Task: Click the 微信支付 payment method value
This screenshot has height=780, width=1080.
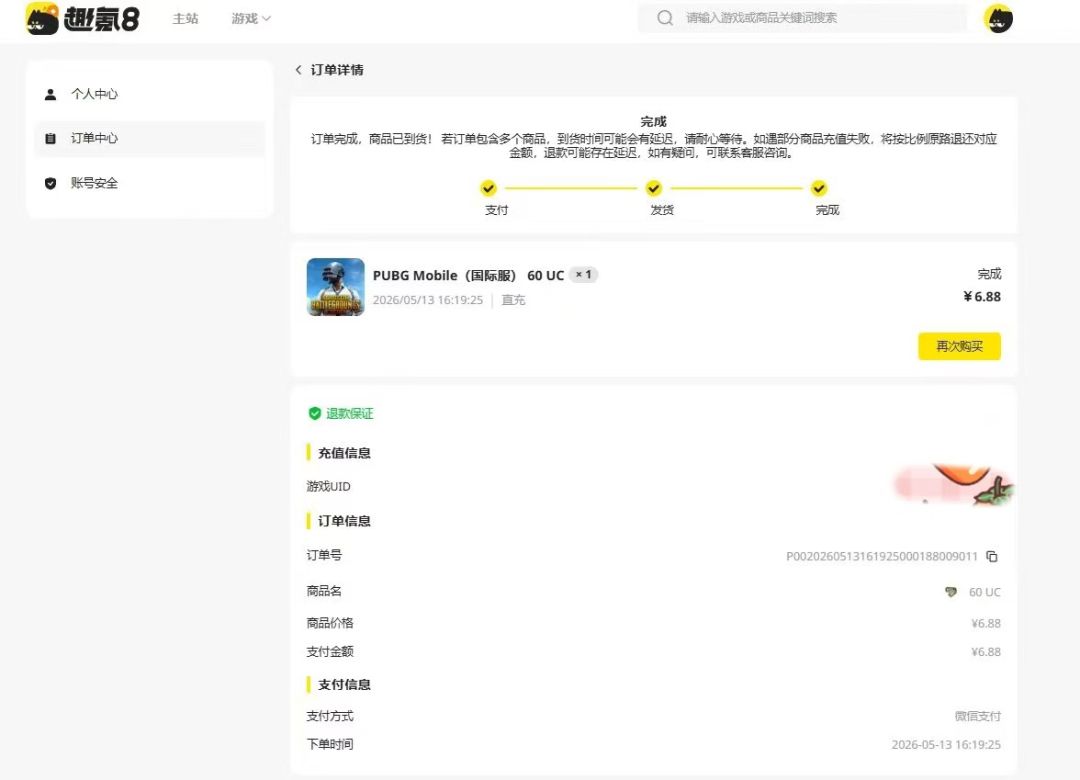Action: [x=977, y=716]
